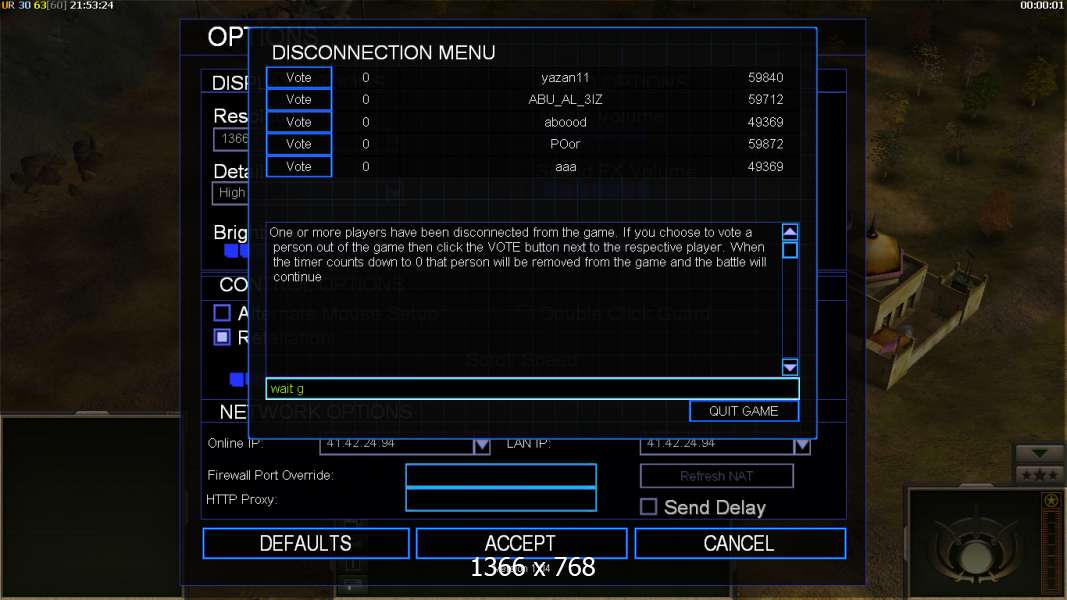Click player name 'POor'
Image resolution: width=1067 pixels, height=600 pixels.
(565, 144)
